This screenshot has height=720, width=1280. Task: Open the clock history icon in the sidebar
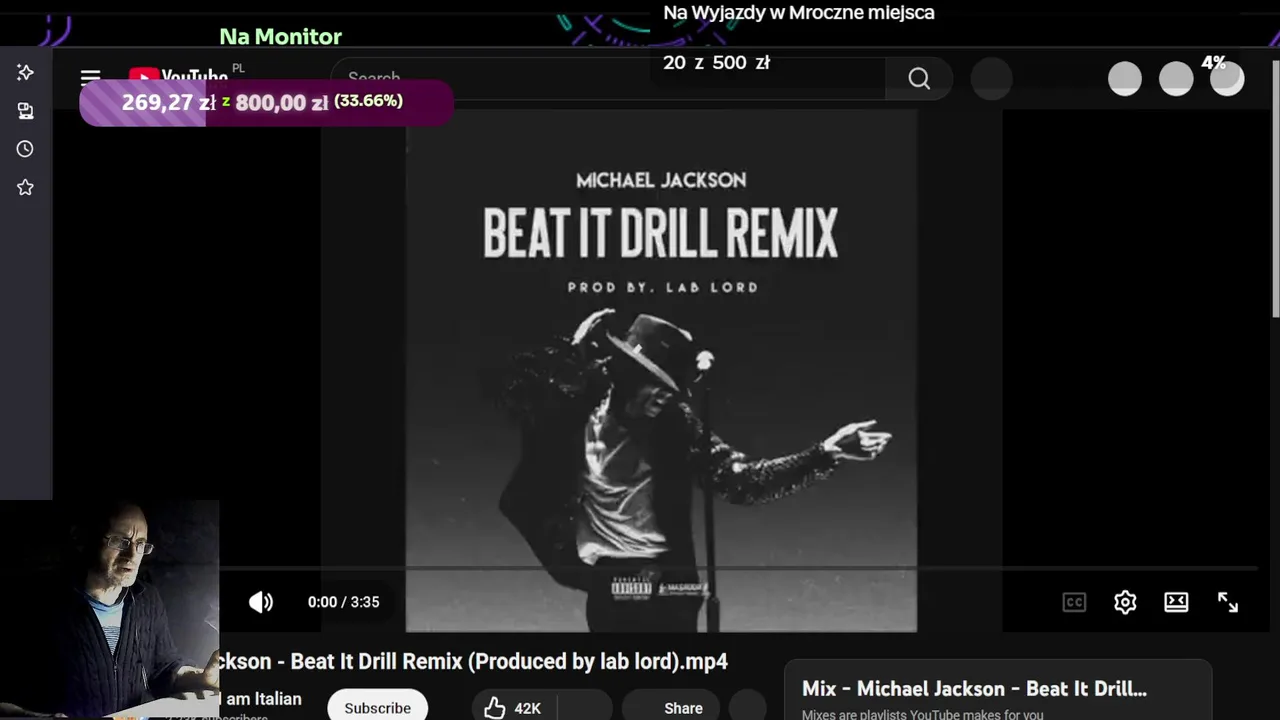click(x=25, y=149)
